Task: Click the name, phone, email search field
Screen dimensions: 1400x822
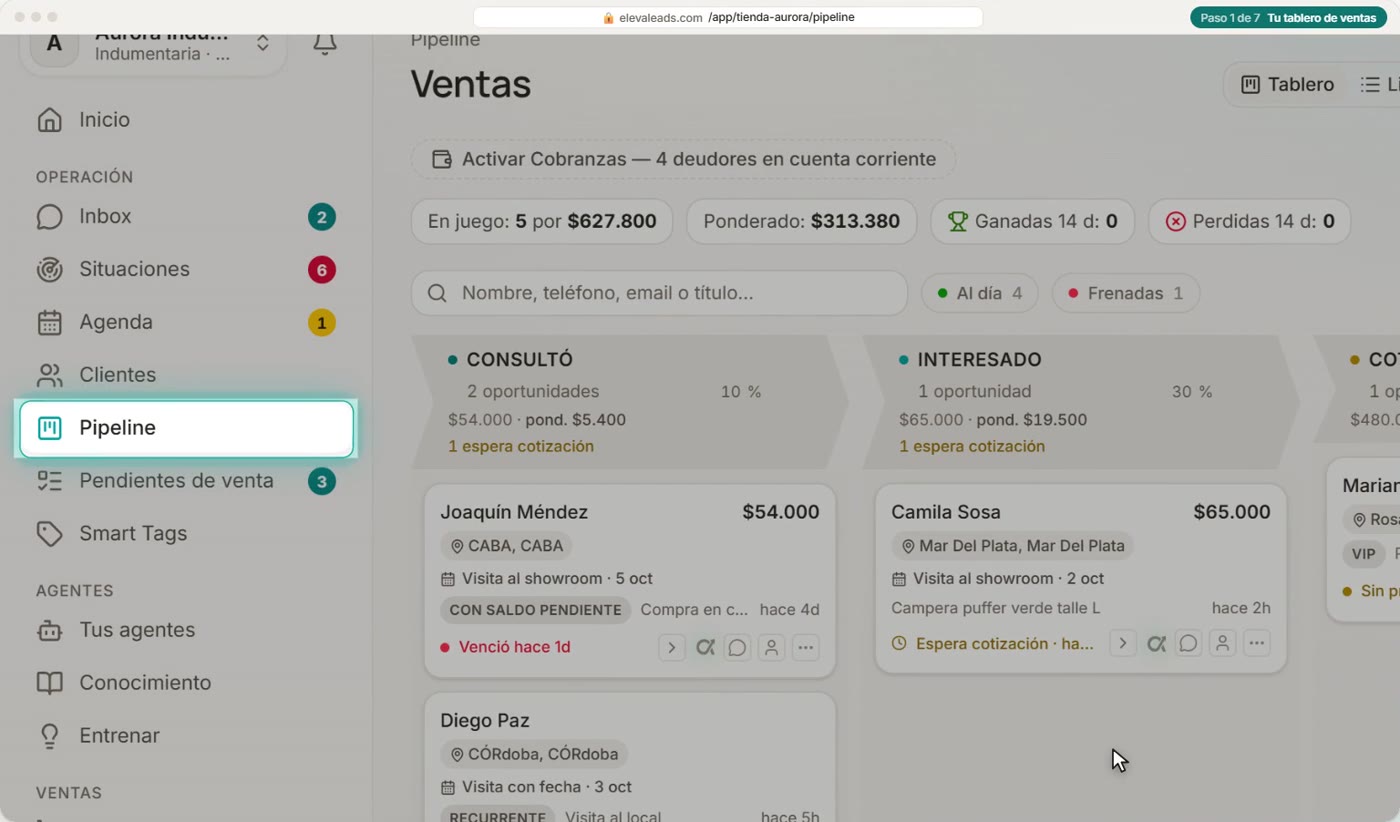Action: tap(659, 293)
